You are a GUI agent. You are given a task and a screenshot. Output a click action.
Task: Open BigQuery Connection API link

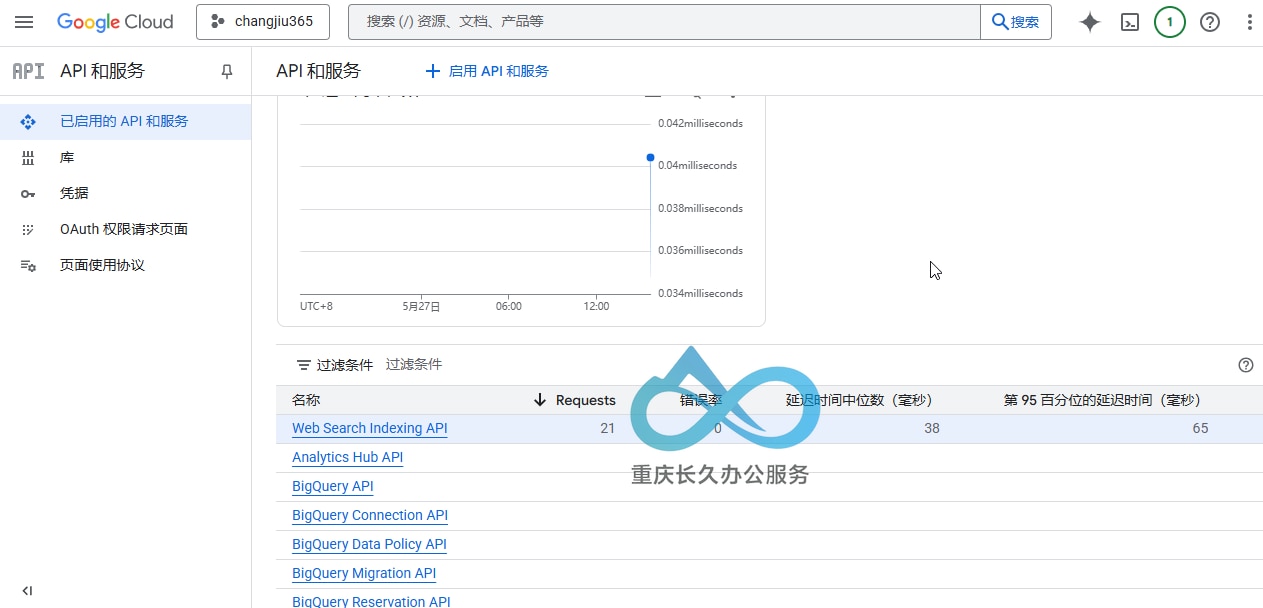pos(370,515)
